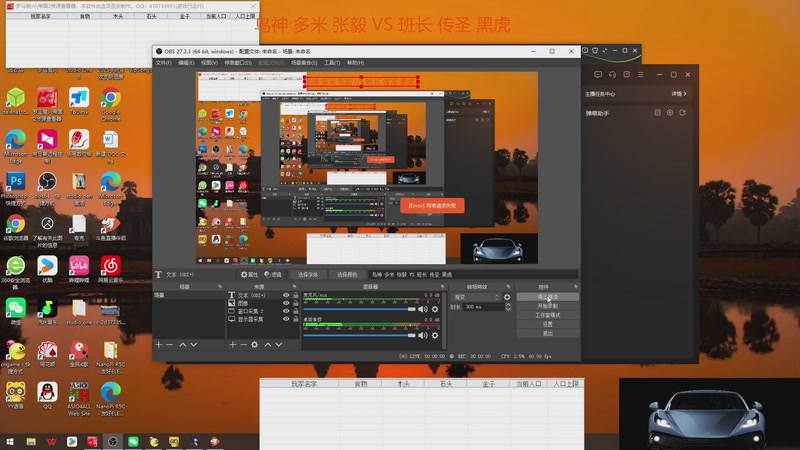Open hamburger menu in right-side streaming panel
The height and width of the screenshot is (450, 800).
[641, 74]
